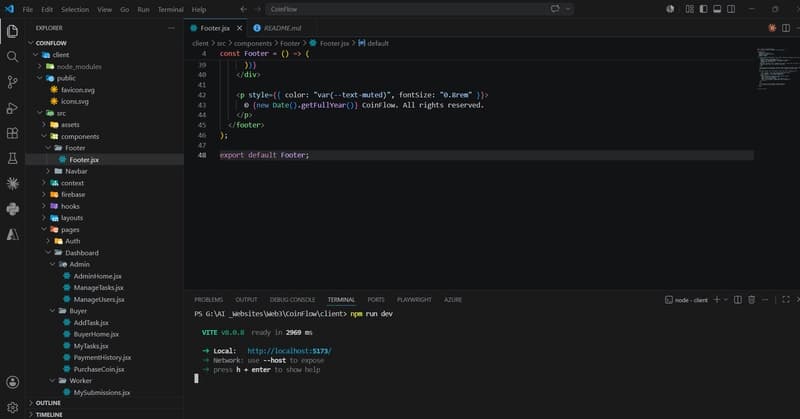Click the components breadcrumb segment

tap(253, 43)
